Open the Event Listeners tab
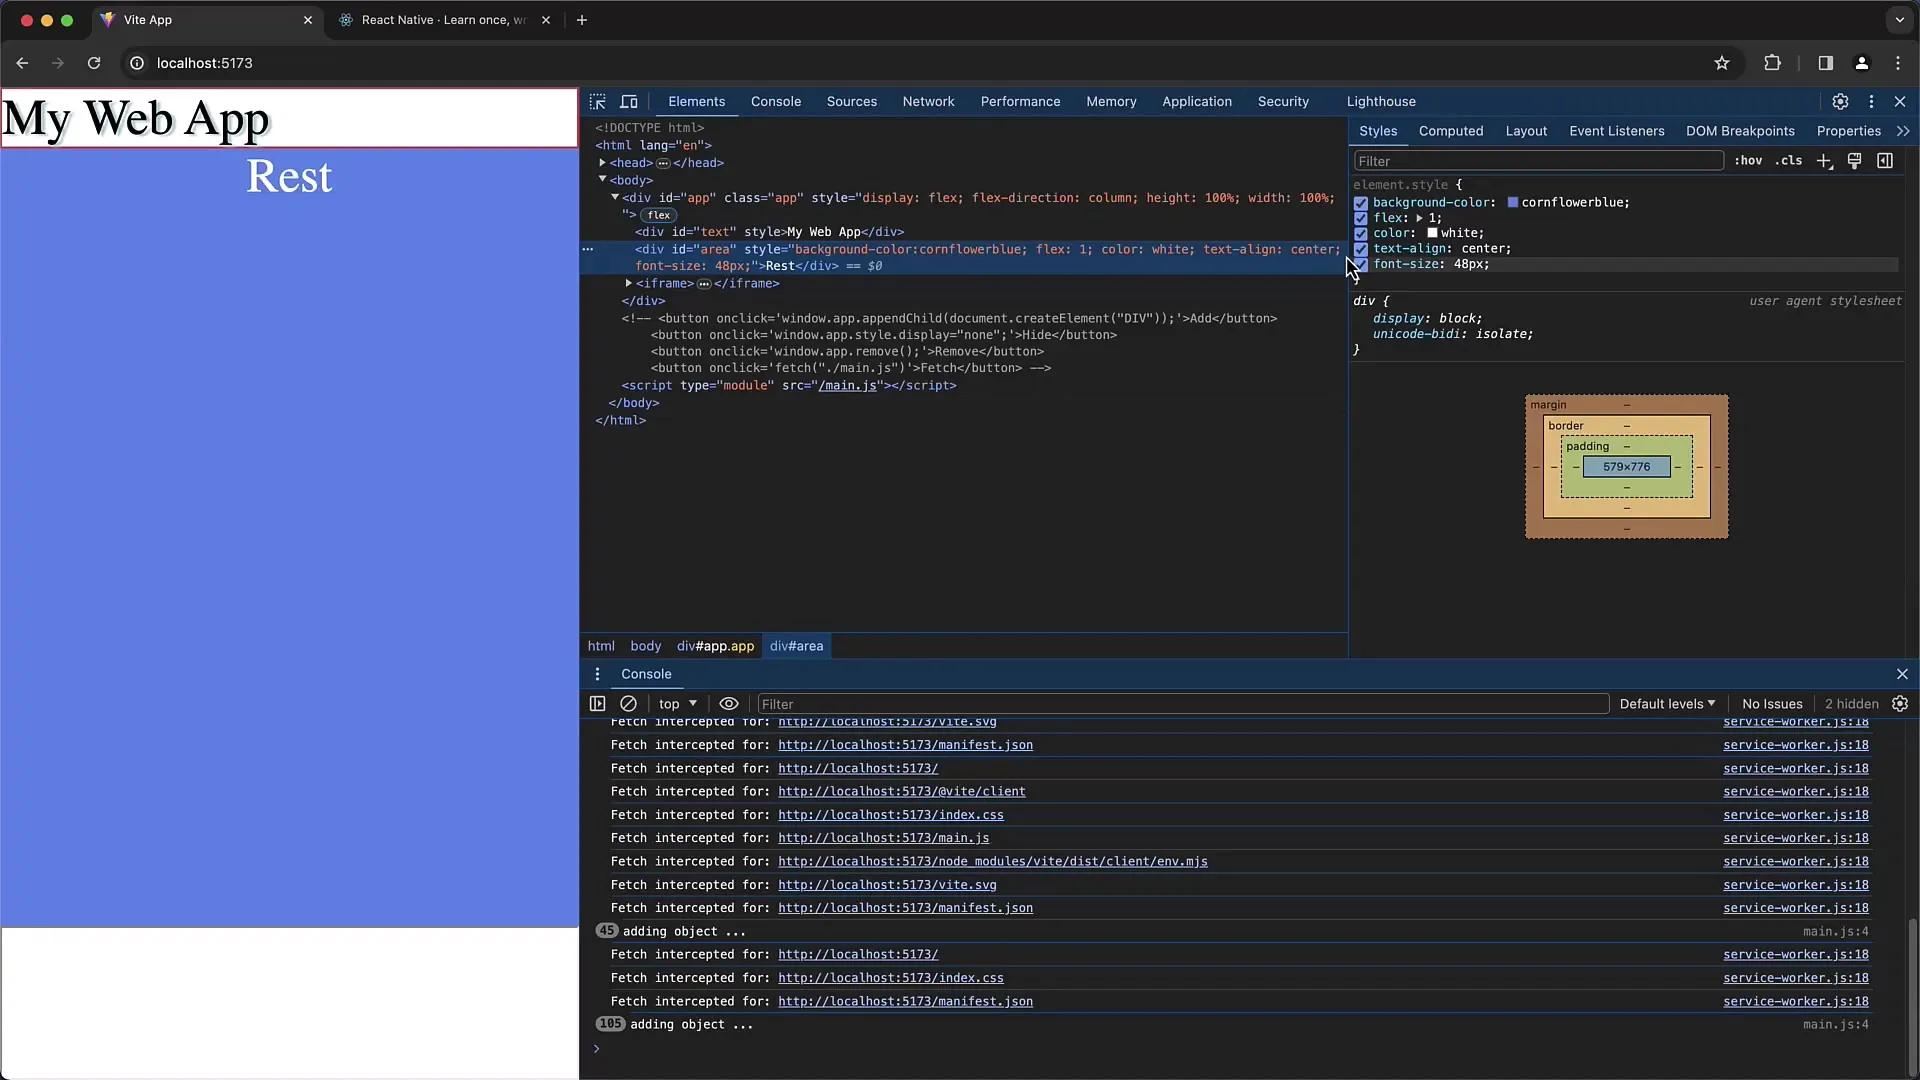The height and width of the screenshot is (1080, 1920). tap(1617, 131)
